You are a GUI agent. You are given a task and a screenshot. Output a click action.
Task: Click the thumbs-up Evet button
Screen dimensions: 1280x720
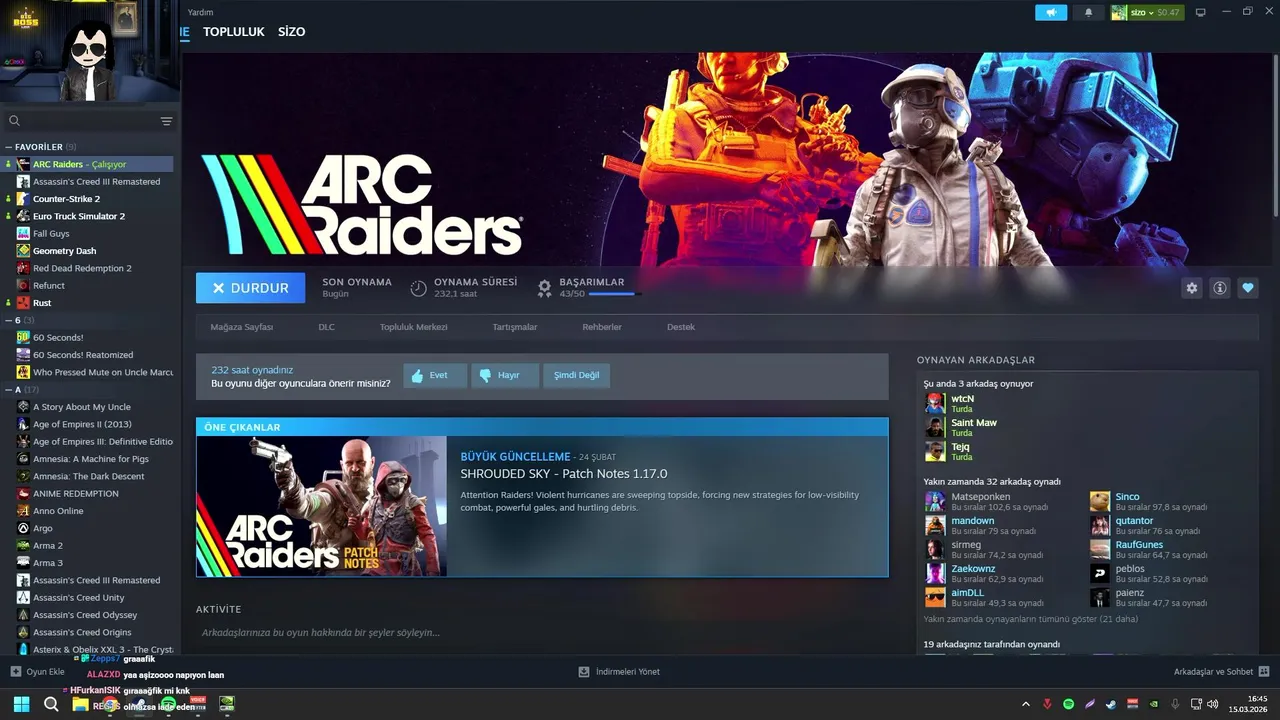[435, 375]
